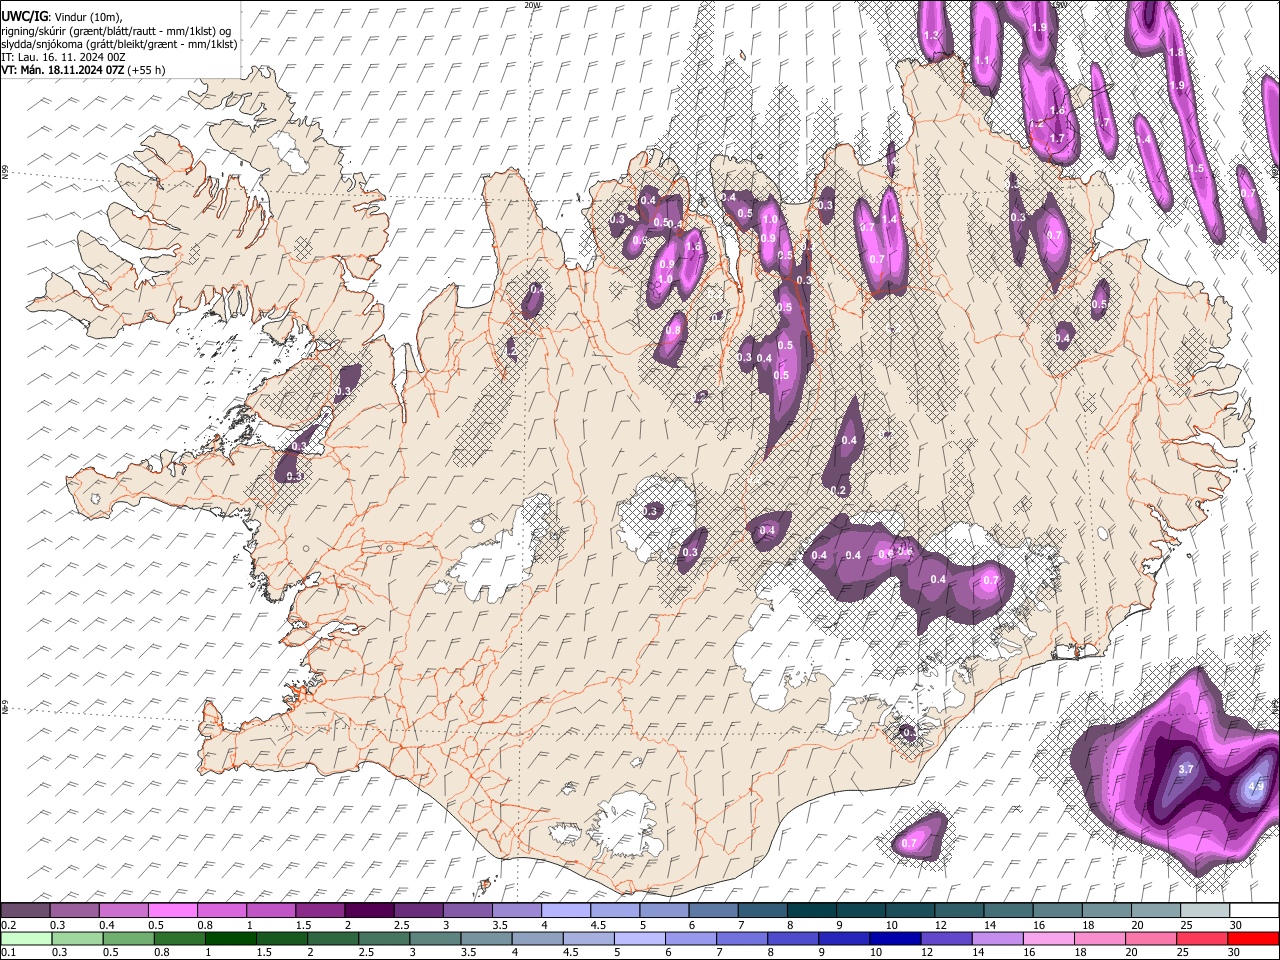Click the '0.8' value in north Iceland

pyautogui.click(x=673, y=329)
